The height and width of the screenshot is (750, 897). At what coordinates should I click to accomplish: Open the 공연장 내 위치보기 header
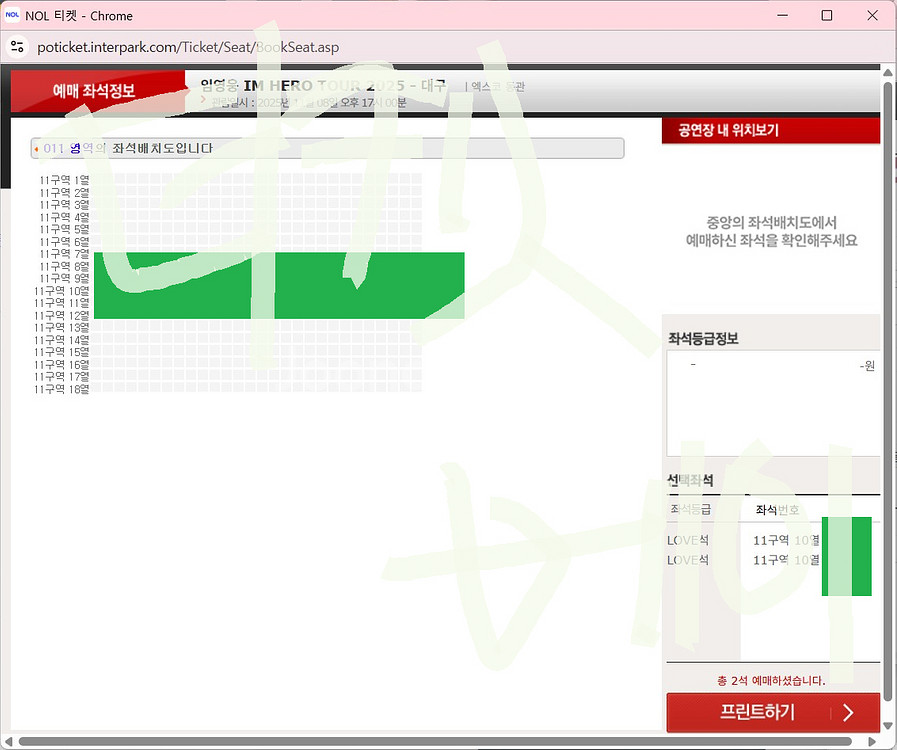tap(771, 130)
